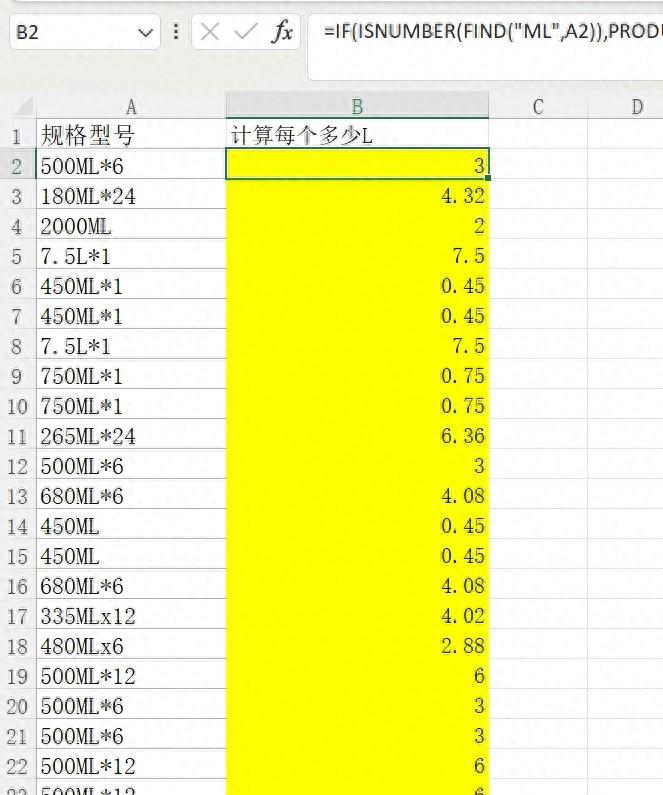Click the Enter checkmark formula icon
This screenshot has height=795, width=663.
pyautogui.click(x=245, y=32)
